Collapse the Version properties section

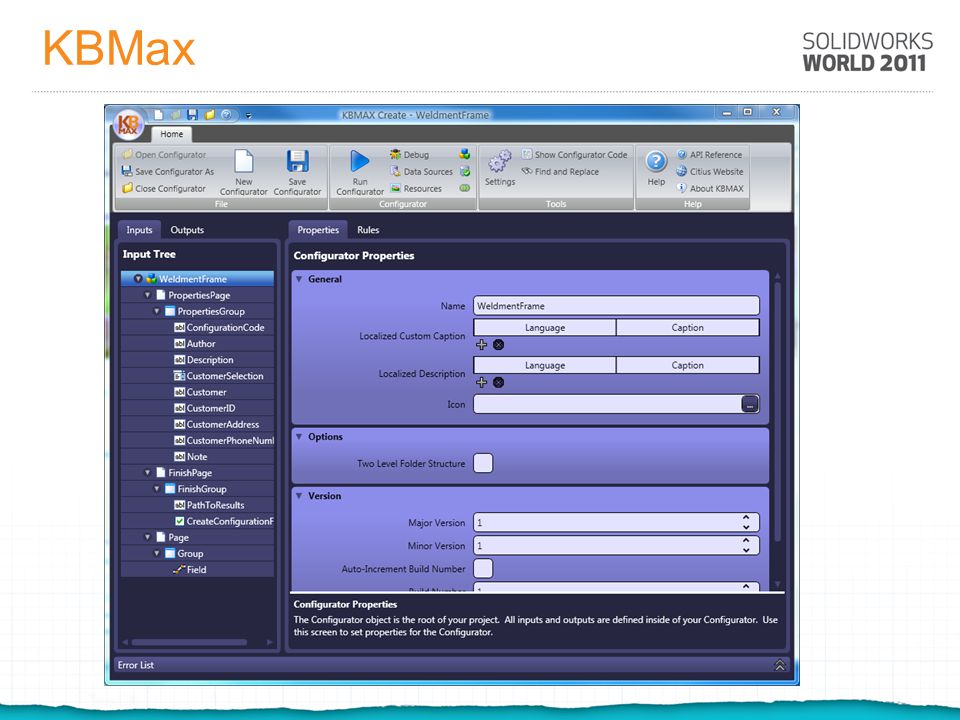pos(299,496)
